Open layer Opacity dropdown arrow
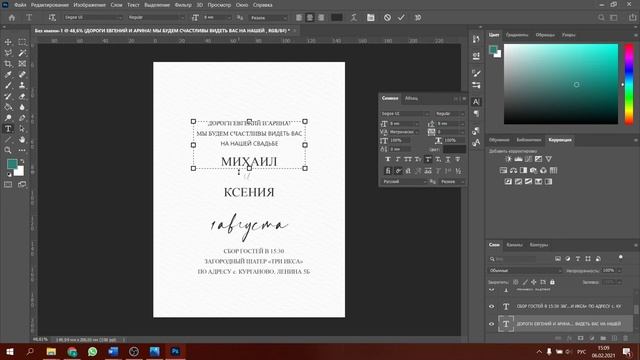Image resolution: width=640 pixels, height=360 pixels. (620, 270)
